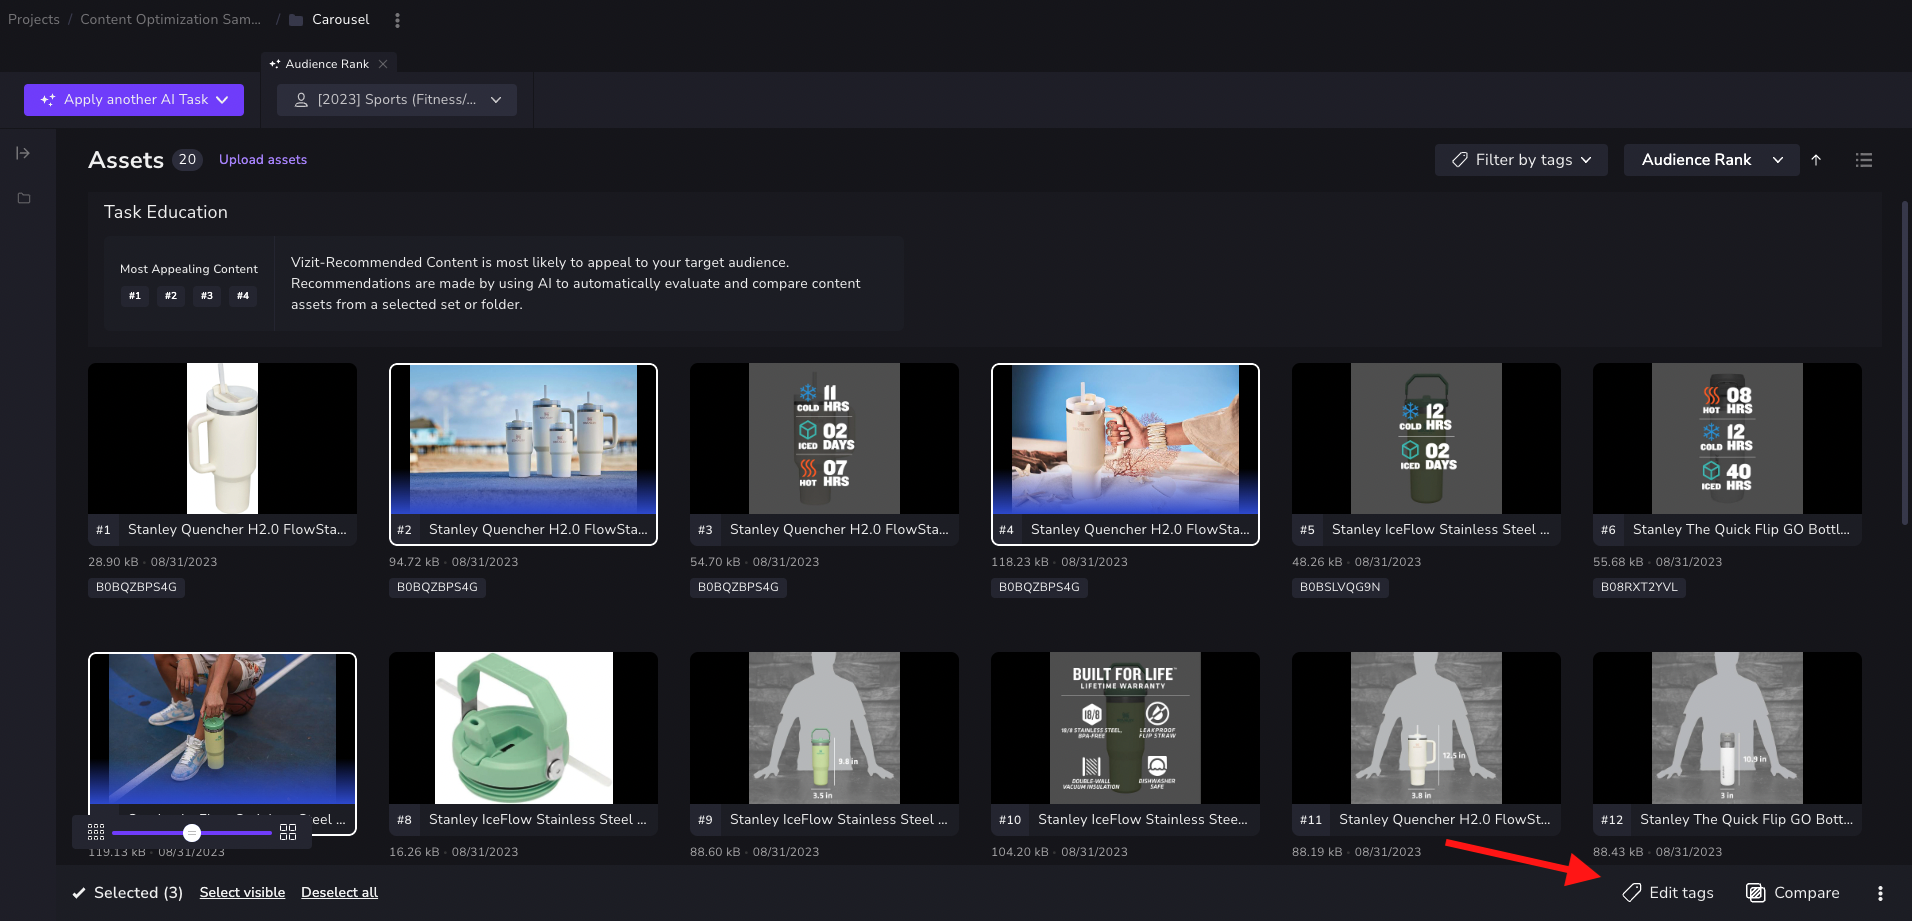
Task: Select the #5 Stanley IceFlow asset
Action: (x=1426, y=439)
